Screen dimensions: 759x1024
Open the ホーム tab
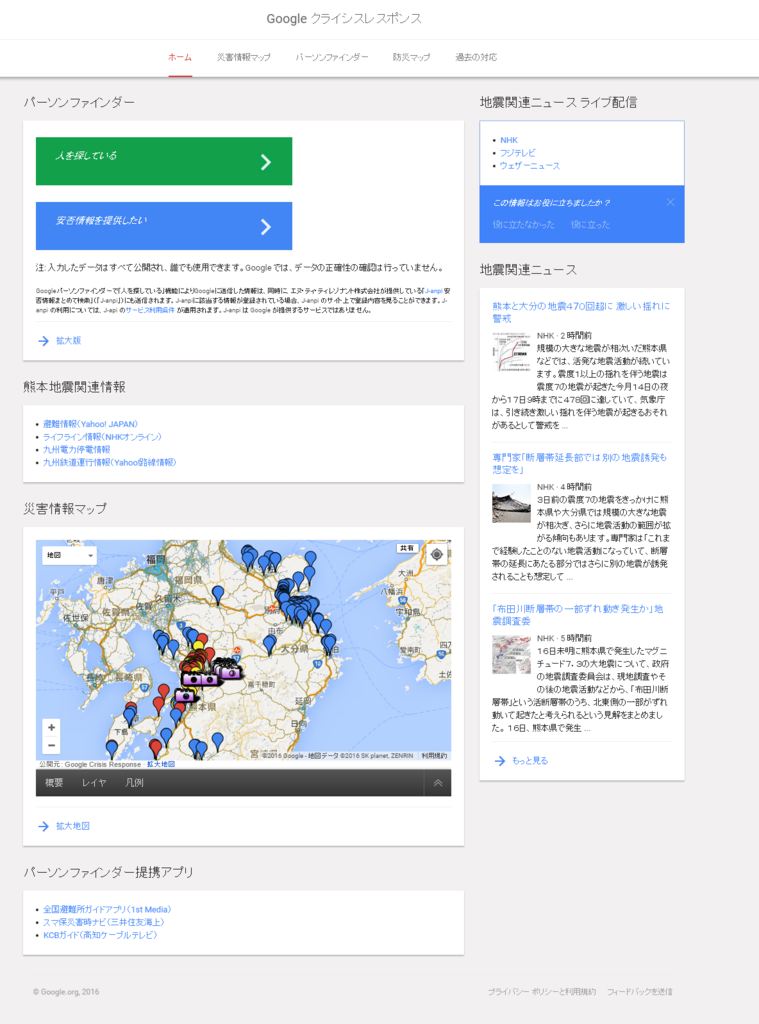click(x=180, y=57)
